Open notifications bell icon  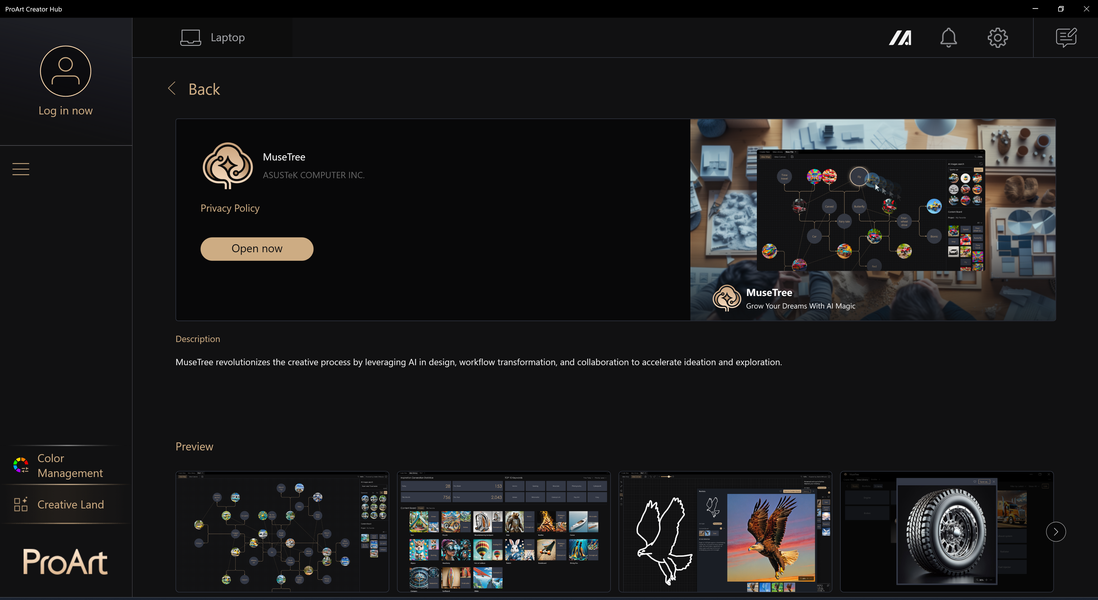click(948, 38)
